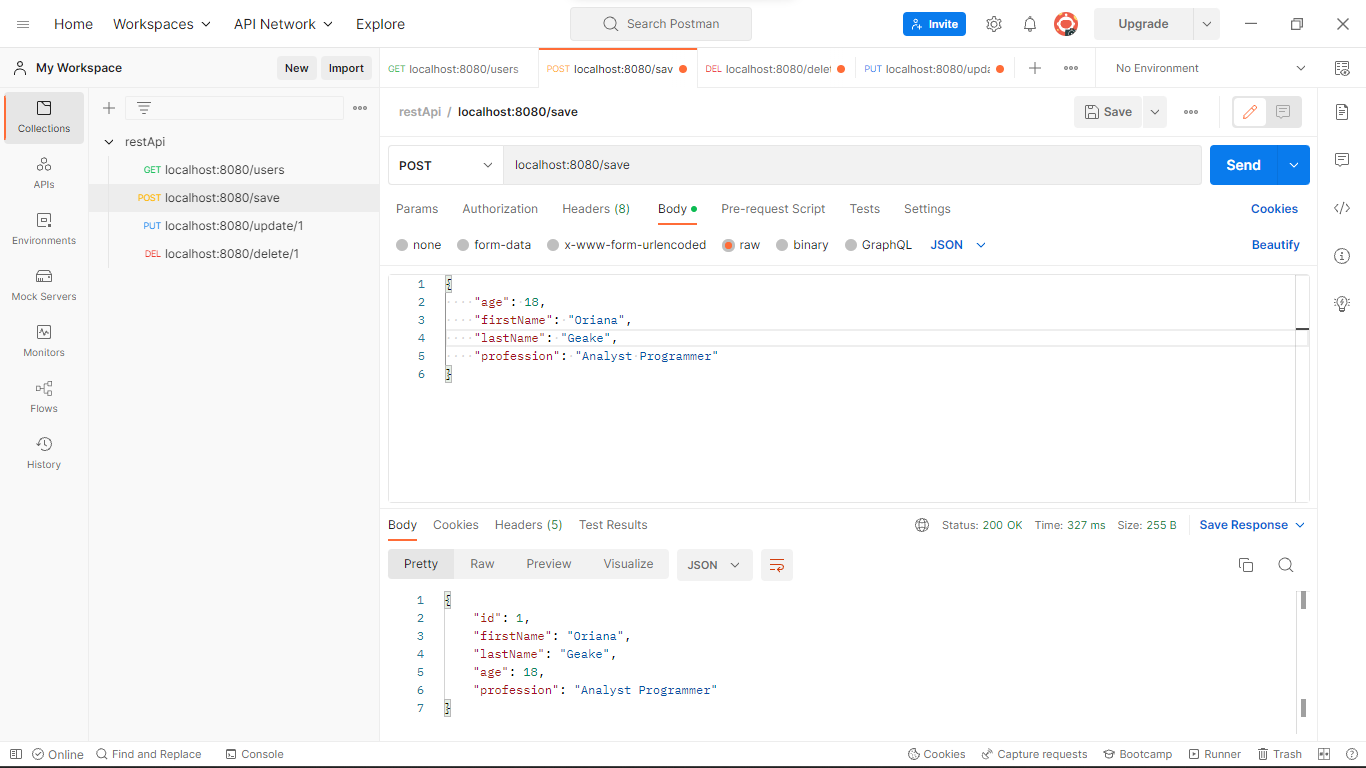Open the Save dropdown arrow
Image resolution: width=1366 pixels, height=768 pixels.
[x=1155, y=112]
